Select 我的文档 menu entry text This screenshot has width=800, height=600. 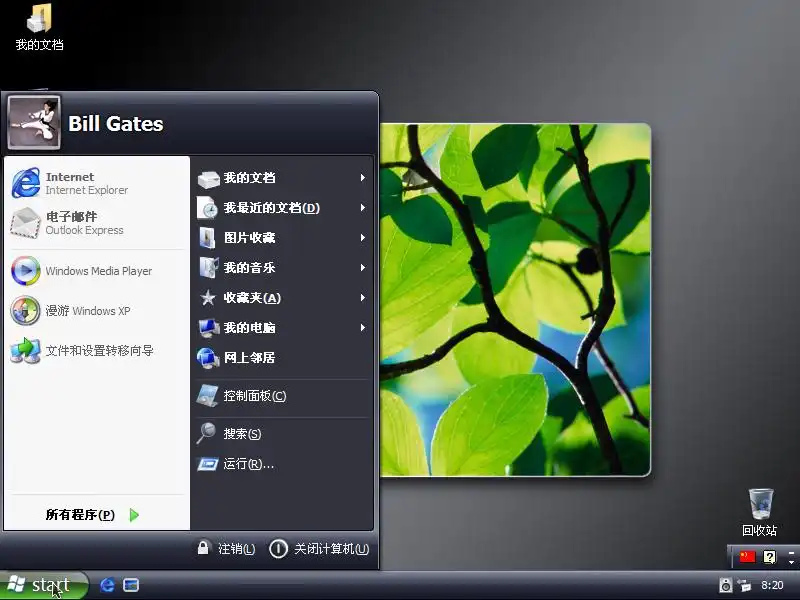[249, 178]
